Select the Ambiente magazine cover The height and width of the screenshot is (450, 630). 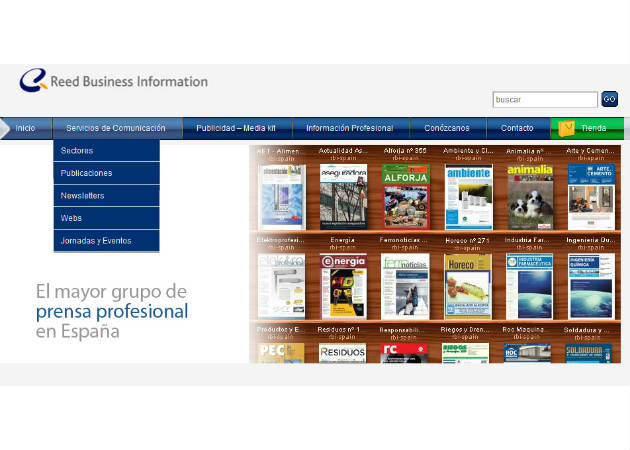[468, 196]
